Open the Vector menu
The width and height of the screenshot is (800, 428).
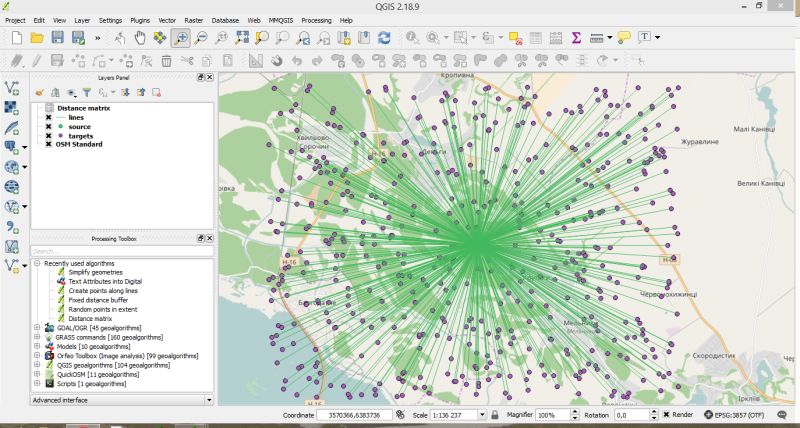167,20
